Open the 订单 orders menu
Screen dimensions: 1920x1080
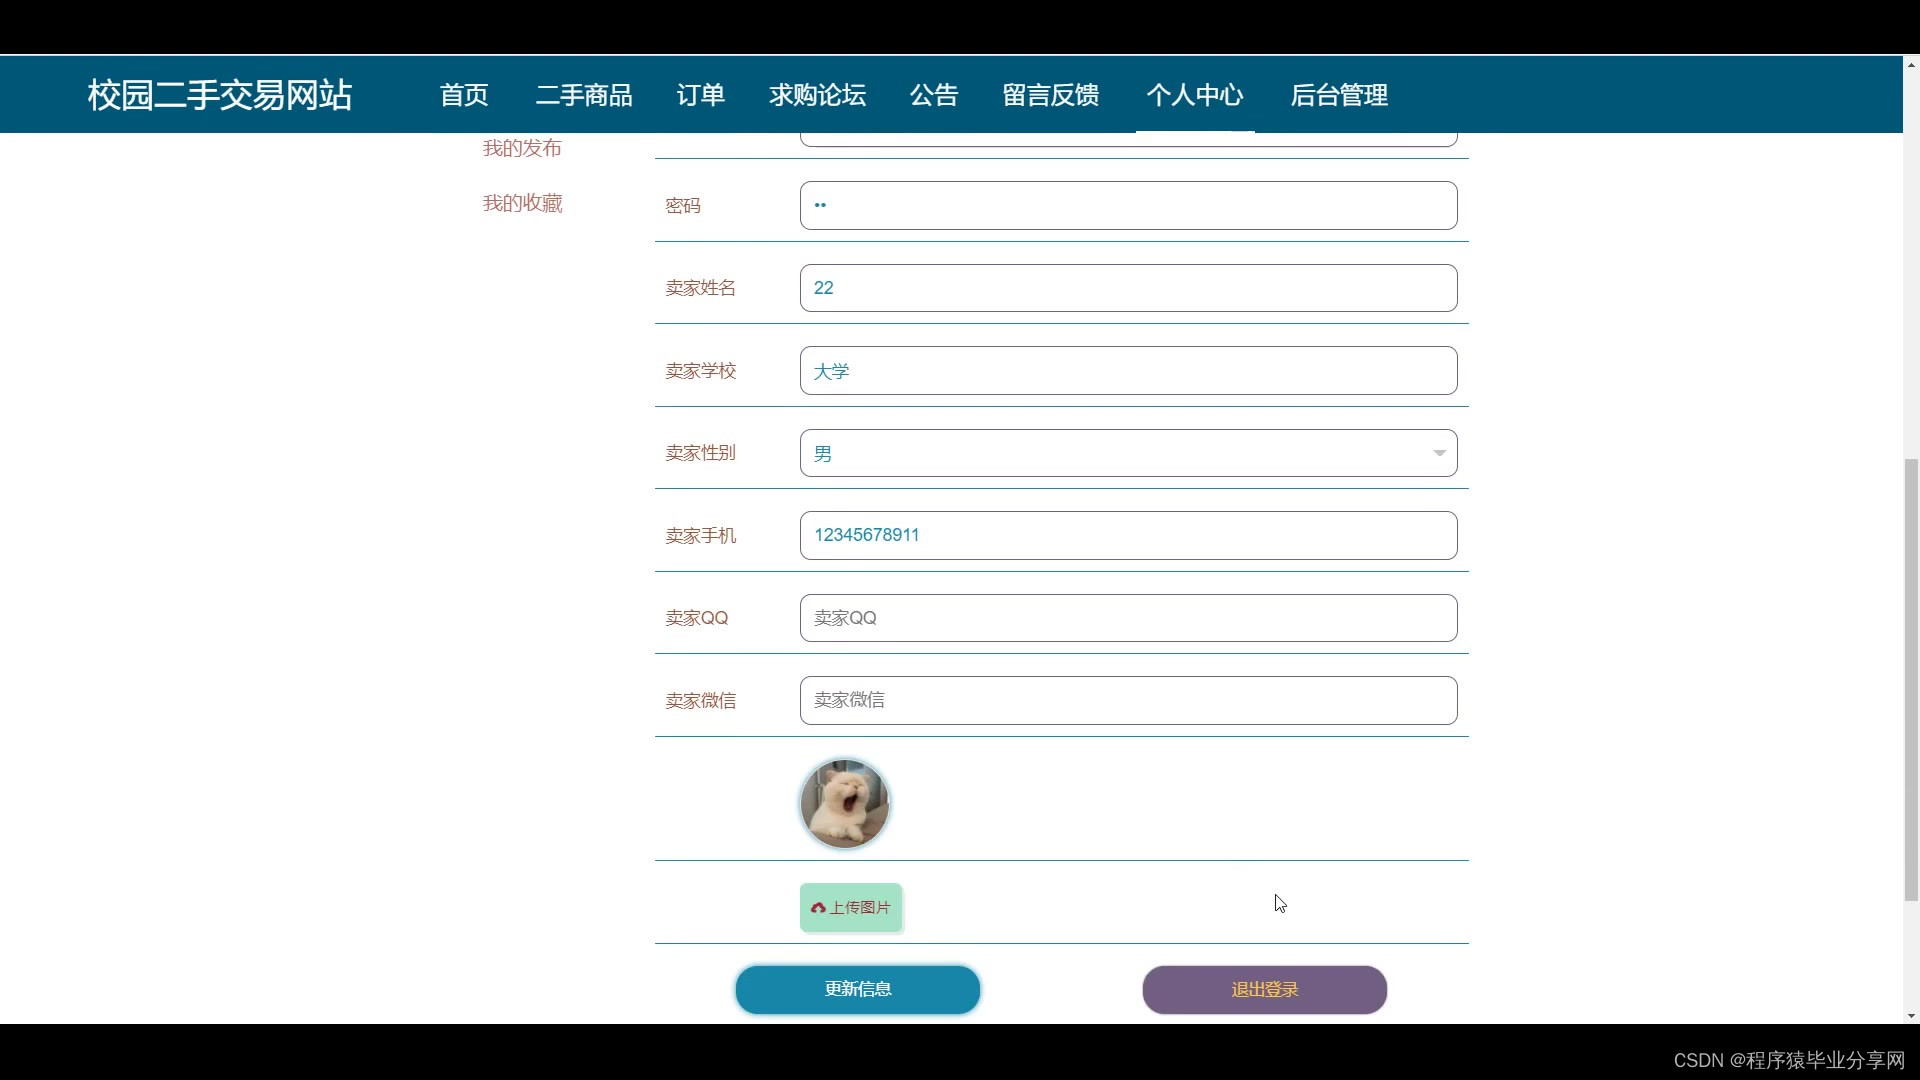(x=700, y=95)
